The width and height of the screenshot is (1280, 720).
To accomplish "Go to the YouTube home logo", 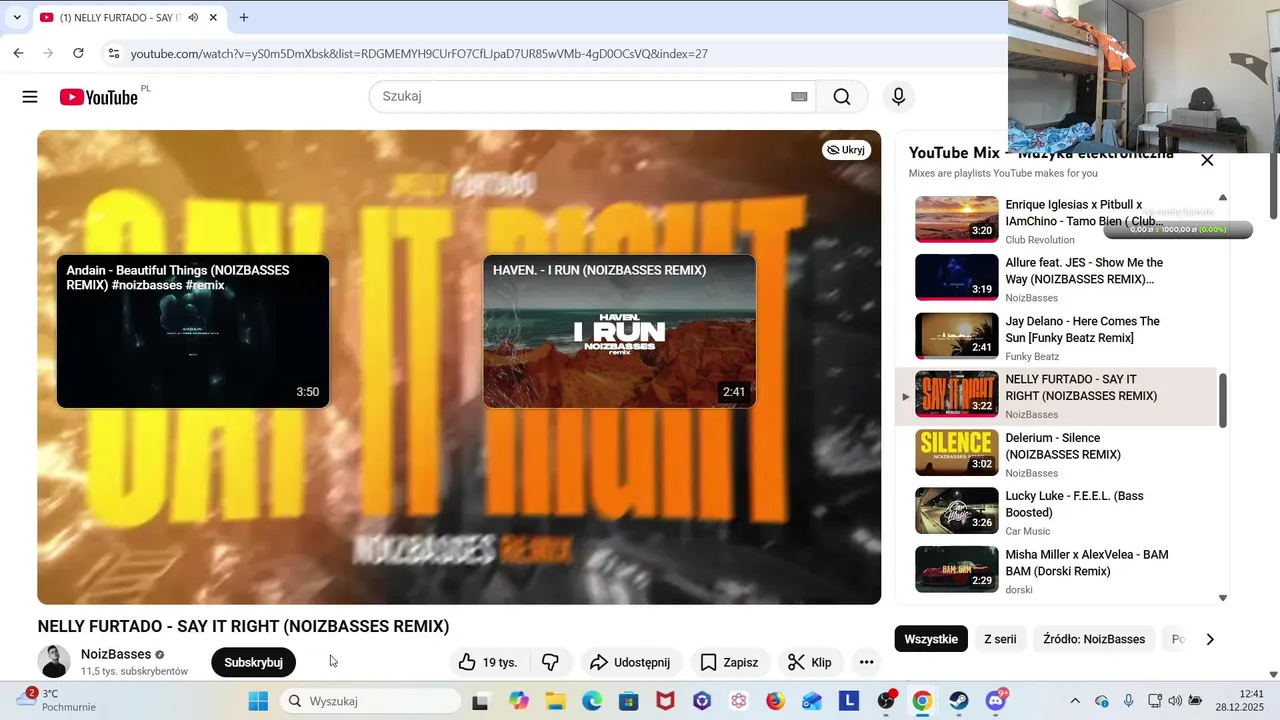I will tap(98, 97).
